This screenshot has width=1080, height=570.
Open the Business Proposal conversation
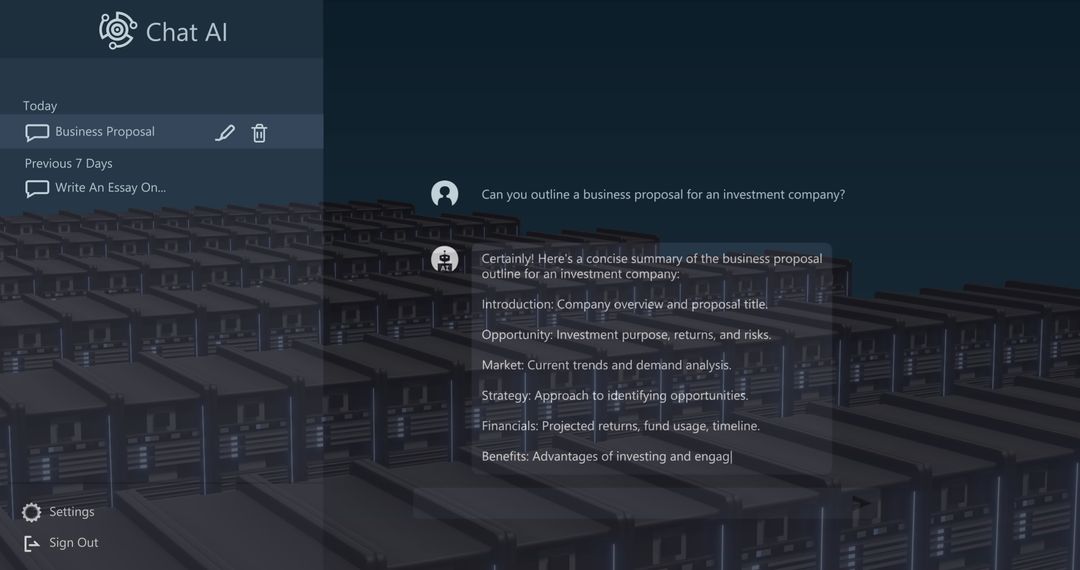(x=161, y=131)
